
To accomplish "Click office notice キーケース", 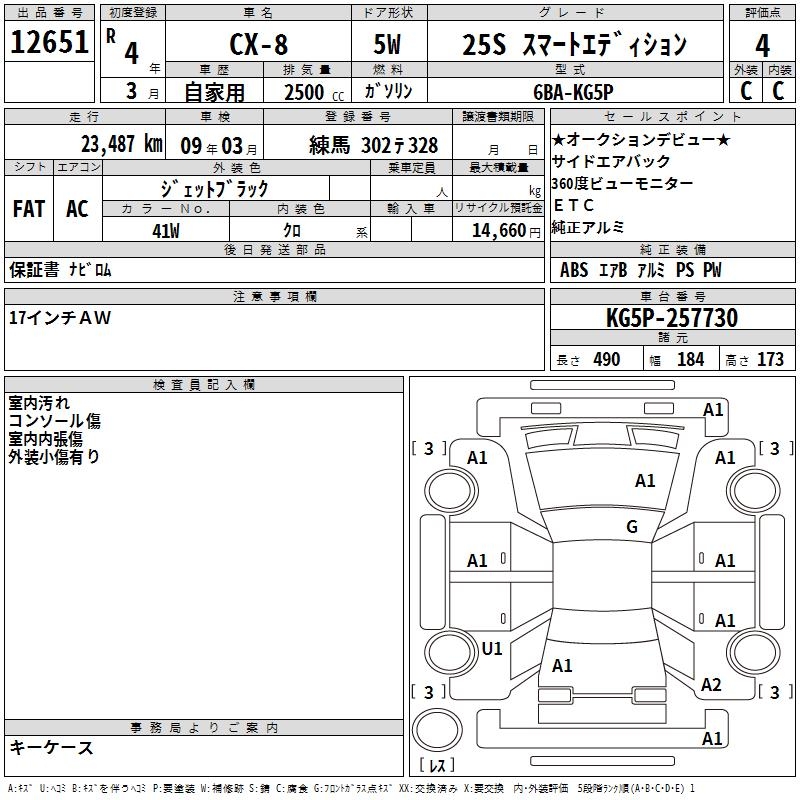I will point(52,747).
